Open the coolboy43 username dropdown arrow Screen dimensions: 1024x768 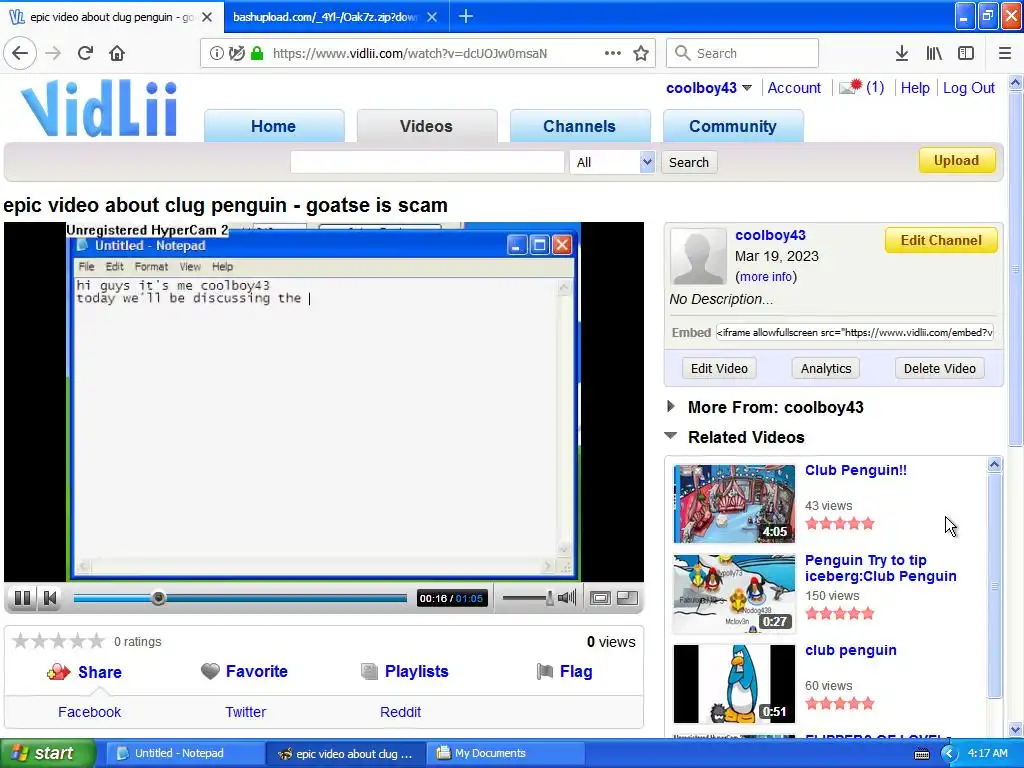pyautogui.click(x=747, y=88)
